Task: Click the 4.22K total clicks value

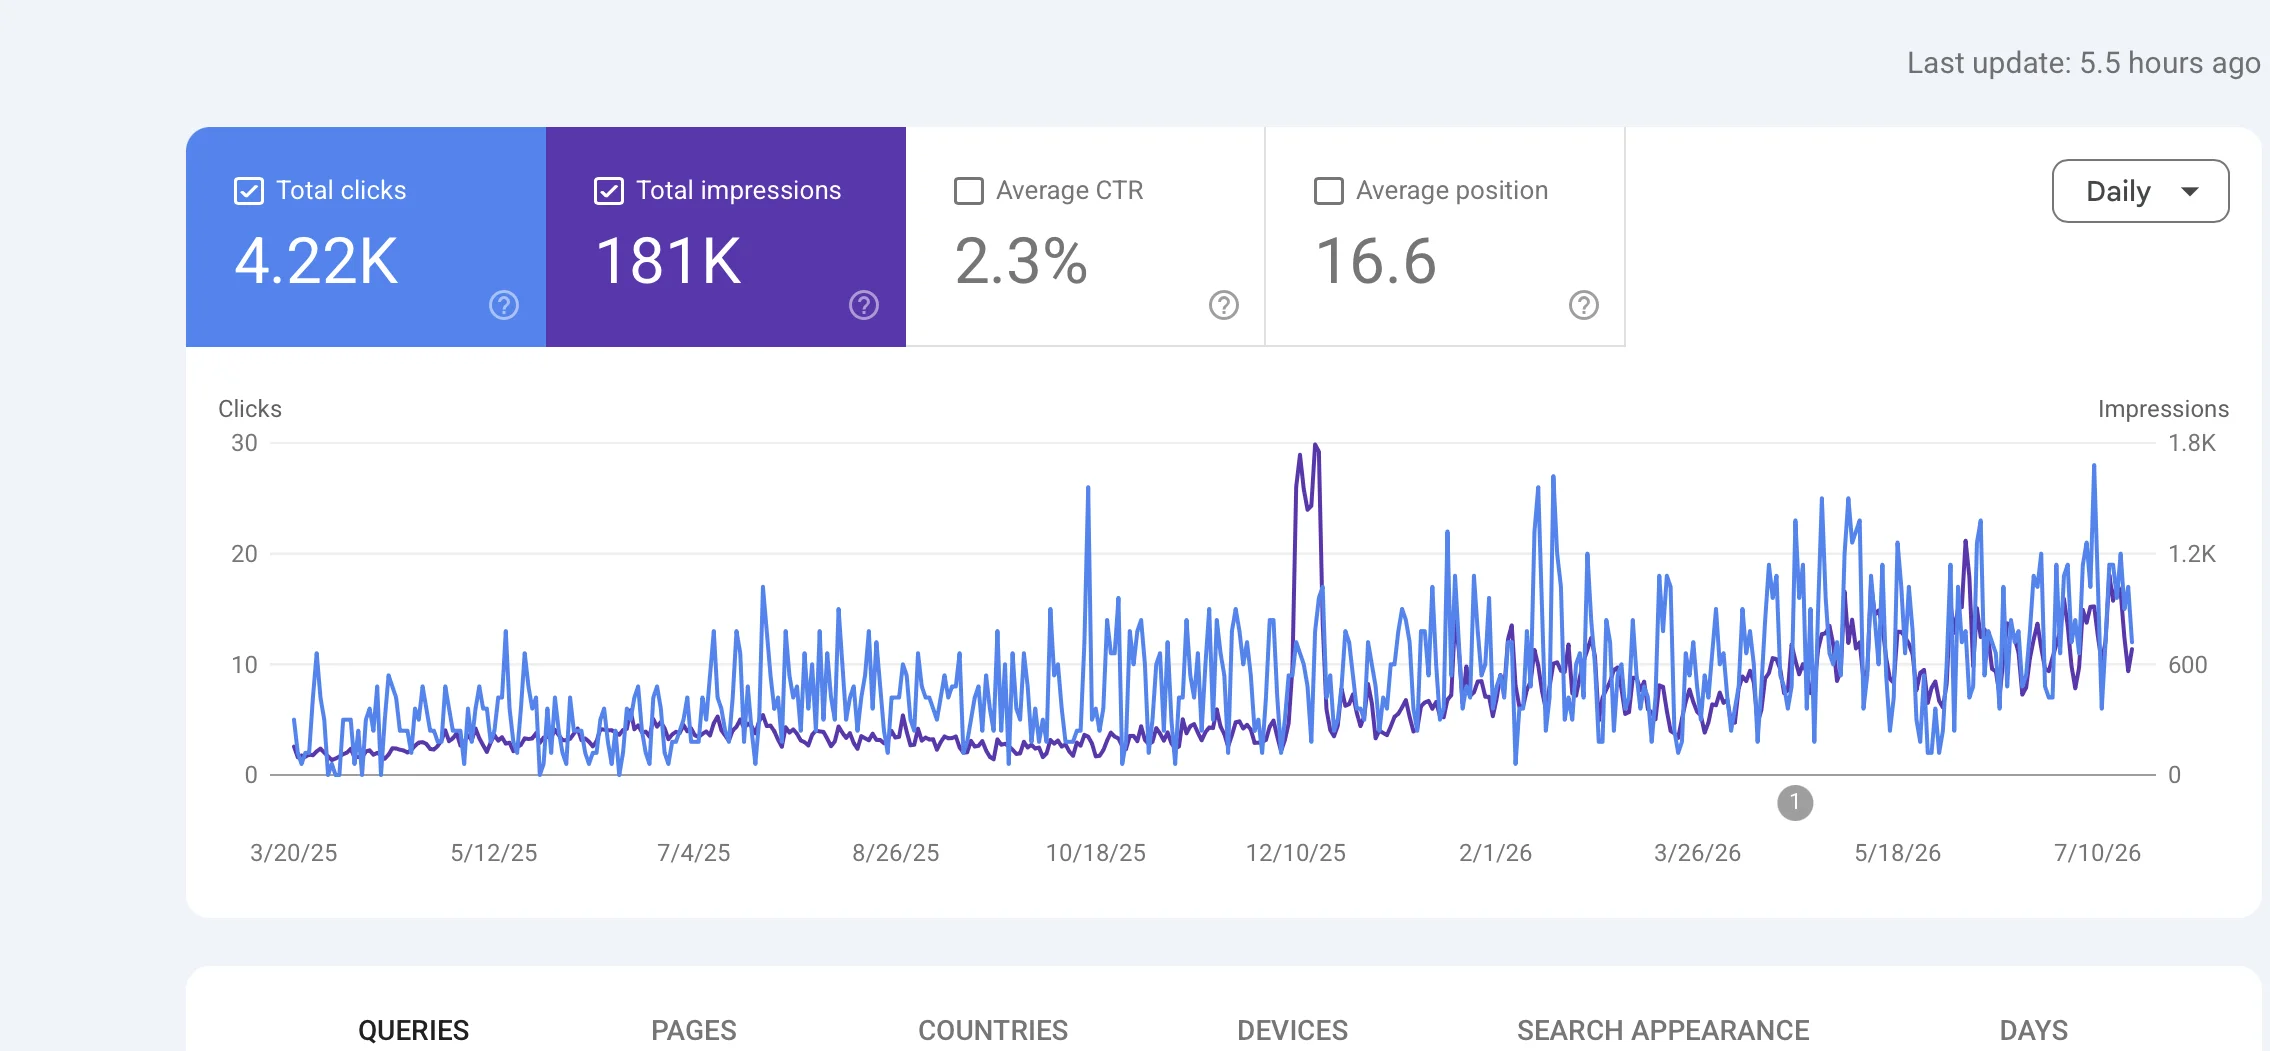Action: 316,262
